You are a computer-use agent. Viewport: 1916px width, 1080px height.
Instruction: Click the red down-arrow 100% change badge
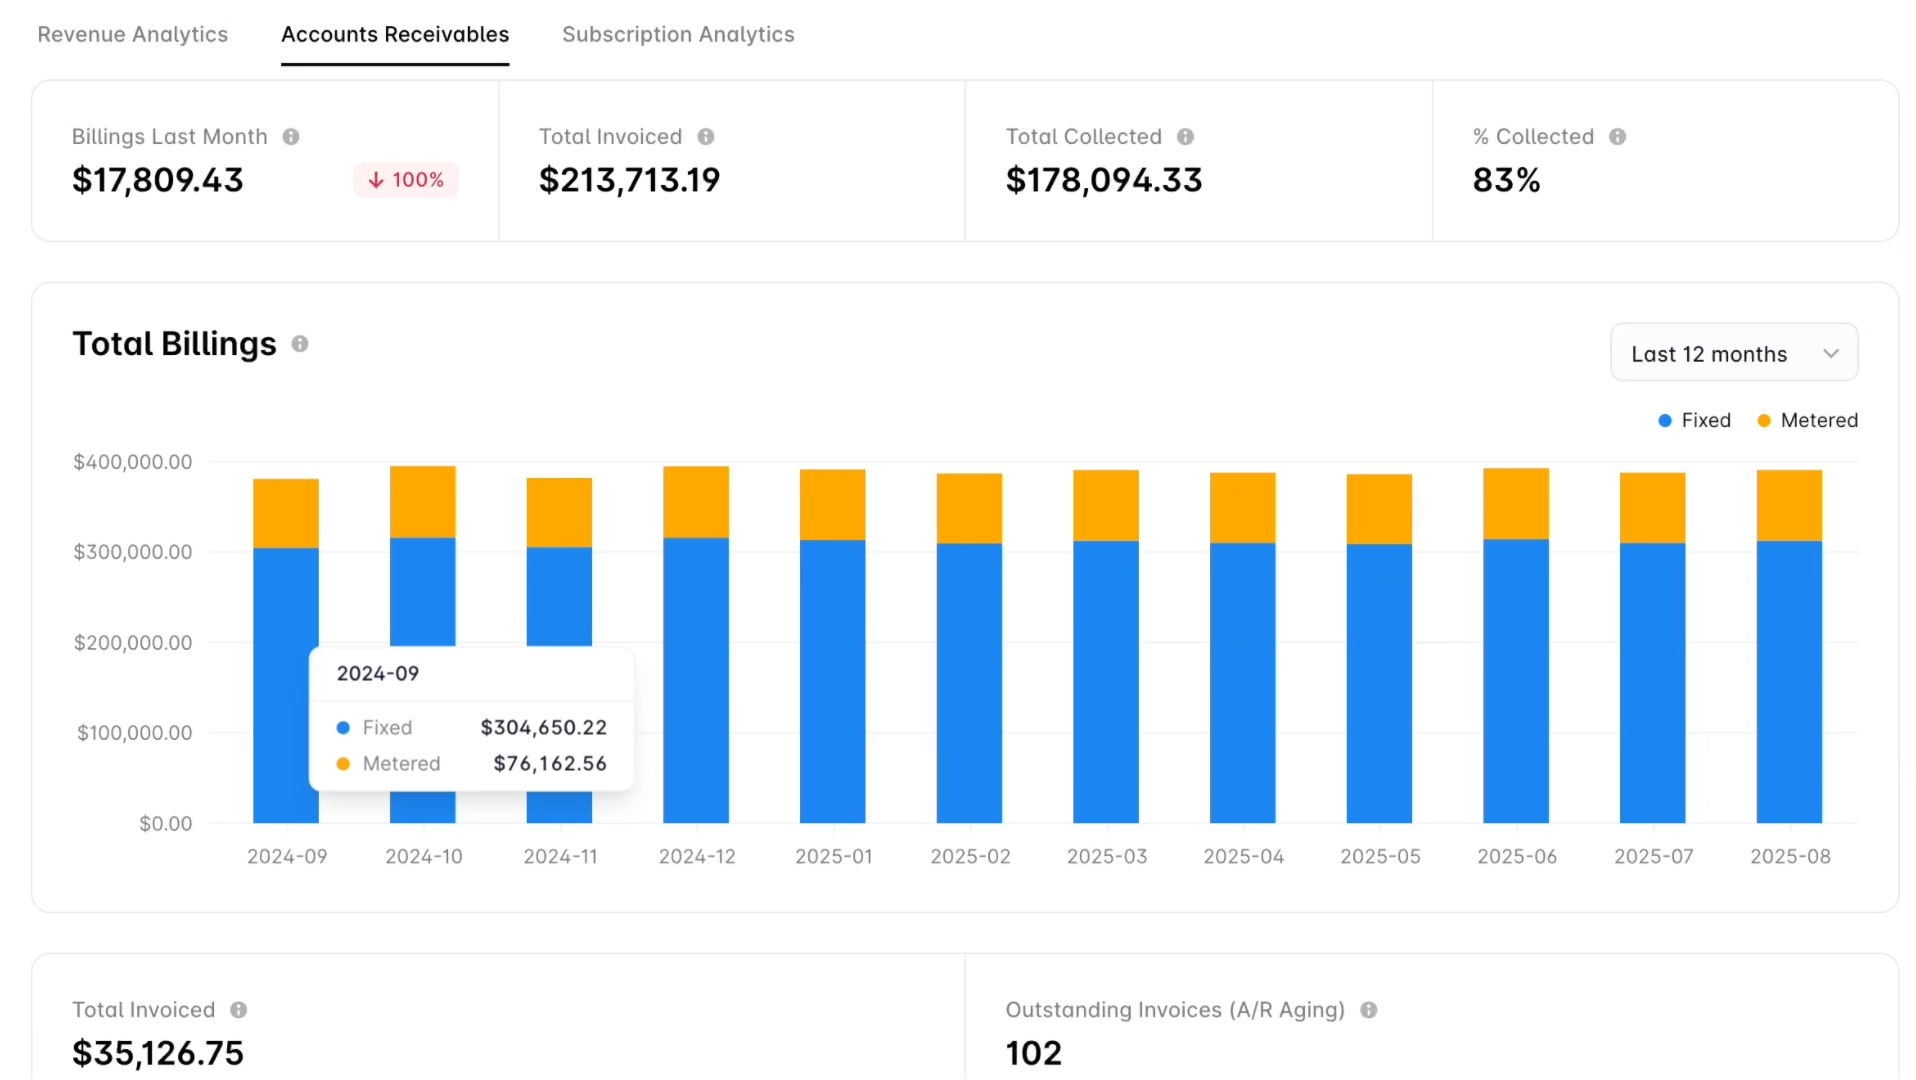[406, 180]
